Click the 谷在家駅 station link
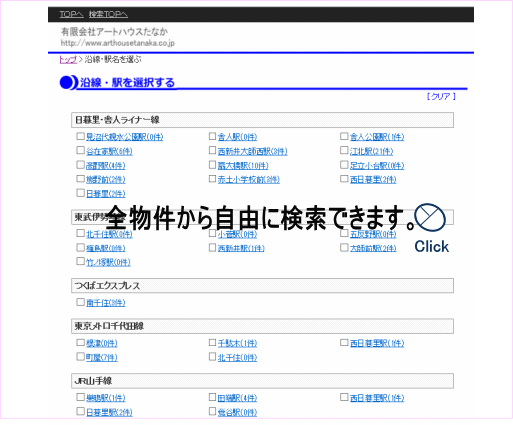The height and width of the screenshot is (425, 513). (x=109, y=152)
